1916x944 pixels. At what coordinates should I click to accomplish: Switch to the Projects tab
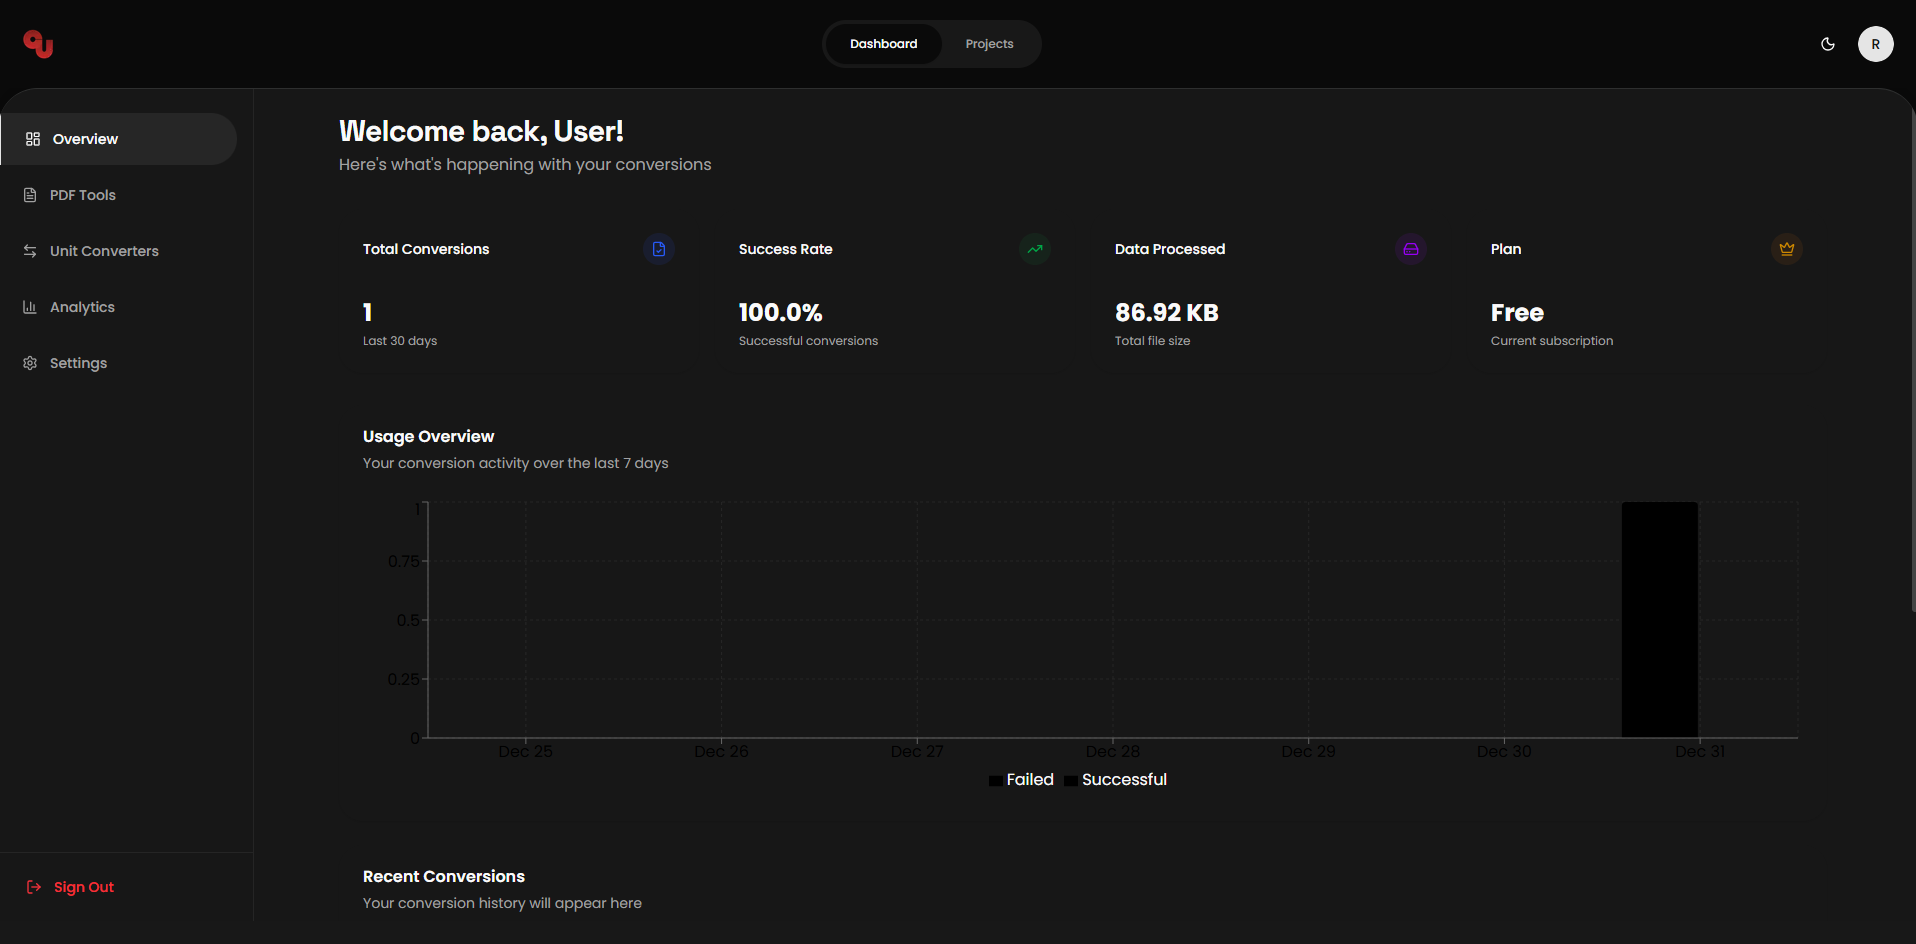(x=988, y=43)
